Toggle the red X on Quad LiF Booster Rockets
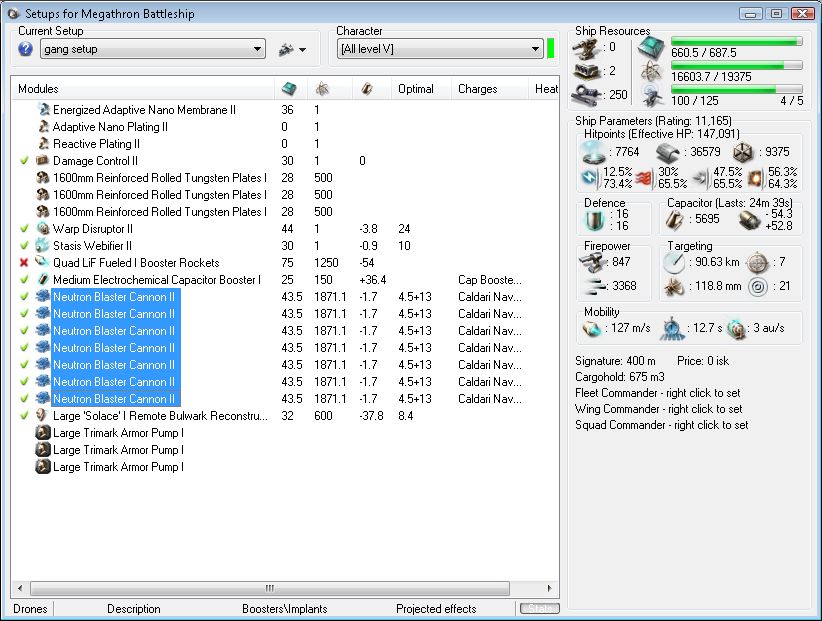This screenshot has height=621, width=822. [24, 263]
